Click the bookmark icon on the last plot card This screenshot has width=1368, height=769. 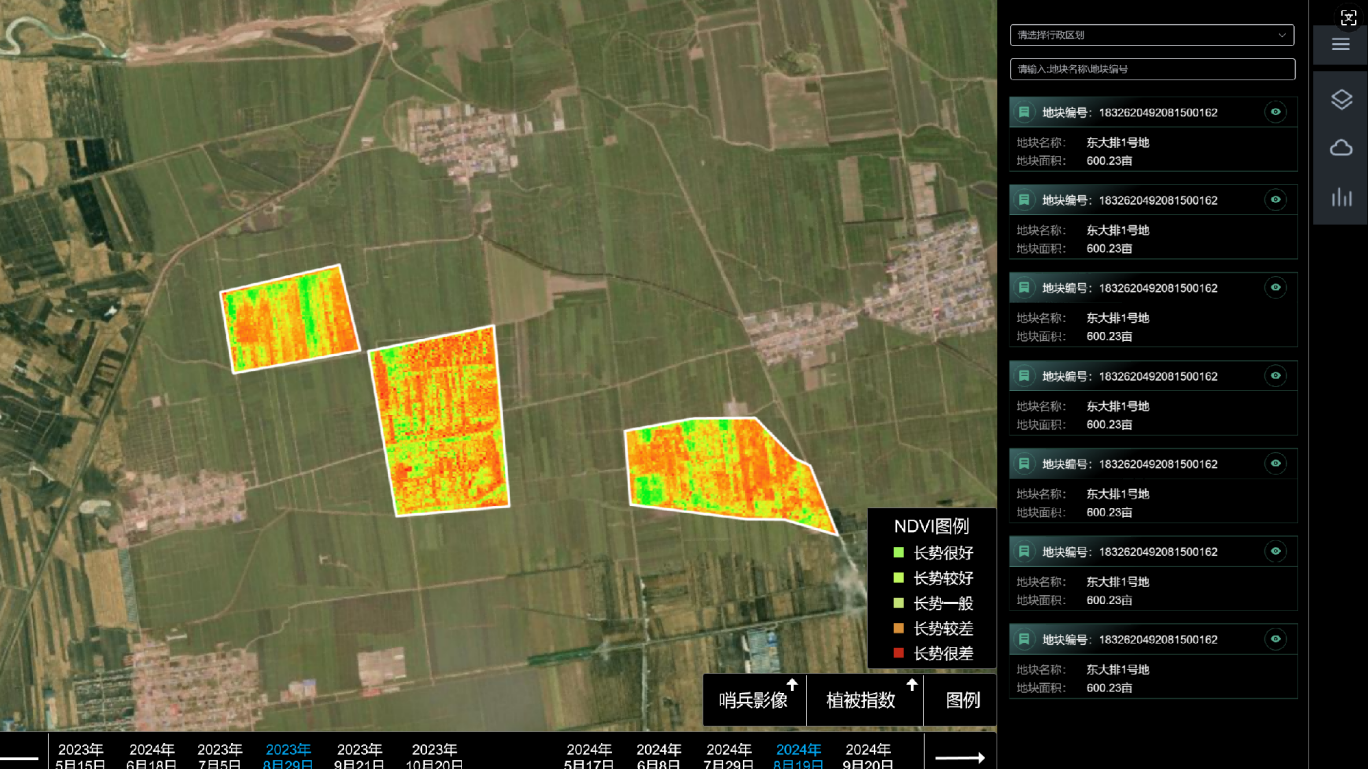pyautogui.click(x=1024, y=639)
